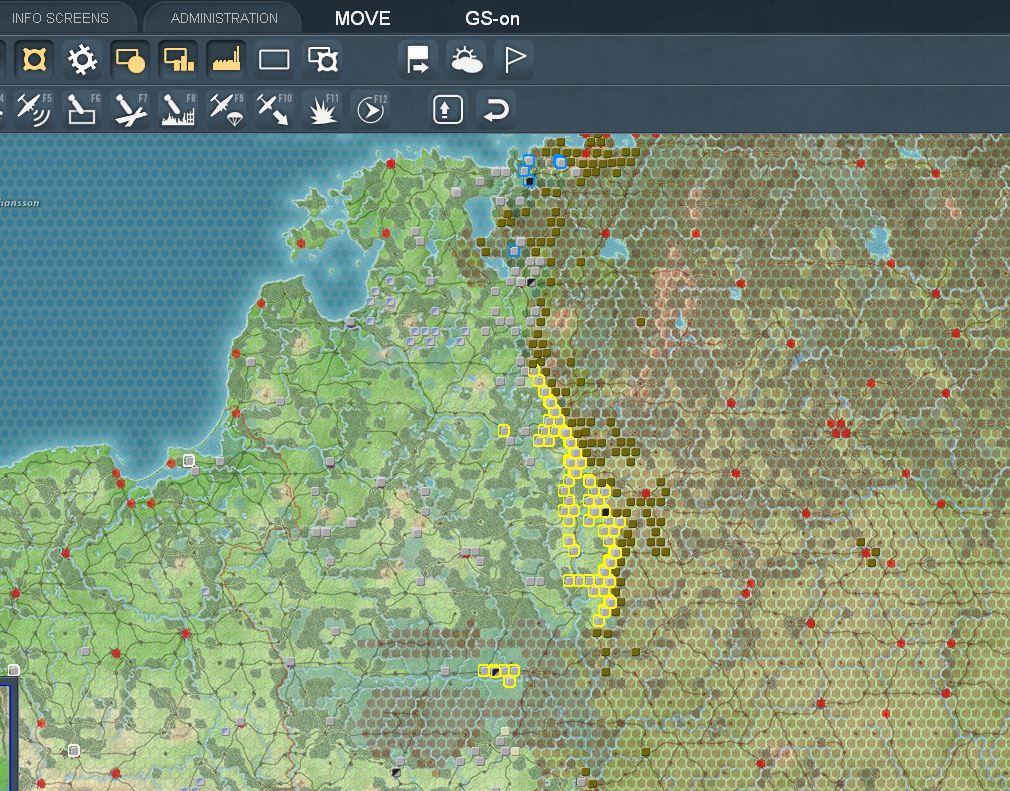The height and width of the screenshot is (791, 1010).
Task: Click the F12 circular arrow icon
Action: click(x=371, y=110)
